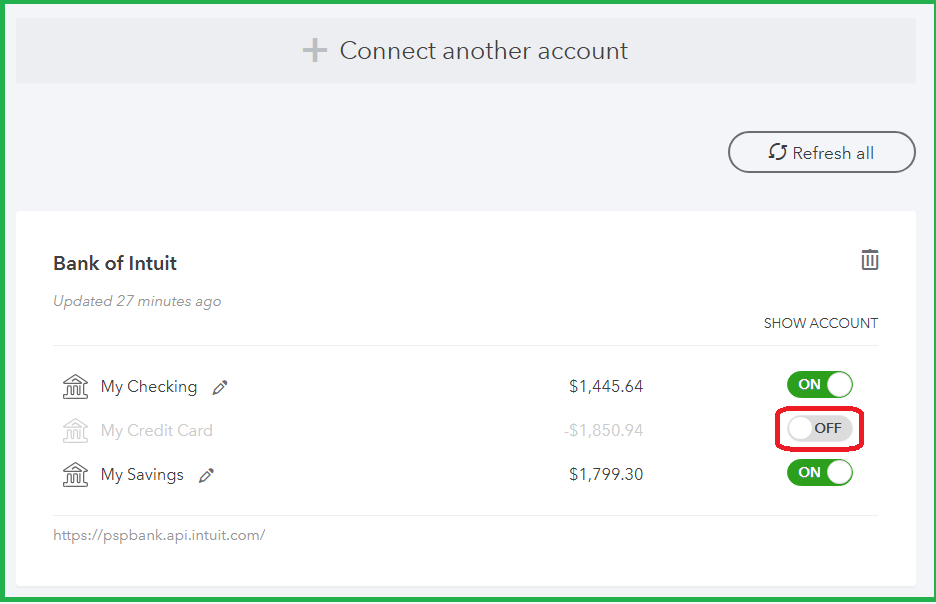Viewport: 936px width, 604px height.
Task: Click the pencil icon next to My Savings
Action: coord(207,475)
